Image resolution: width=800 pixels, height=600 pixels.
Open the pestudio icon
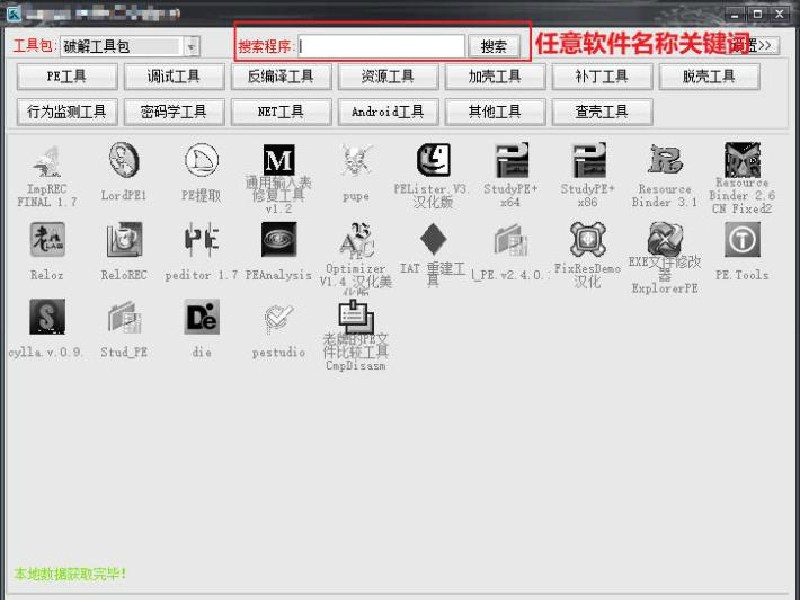(x=279, y=318)
